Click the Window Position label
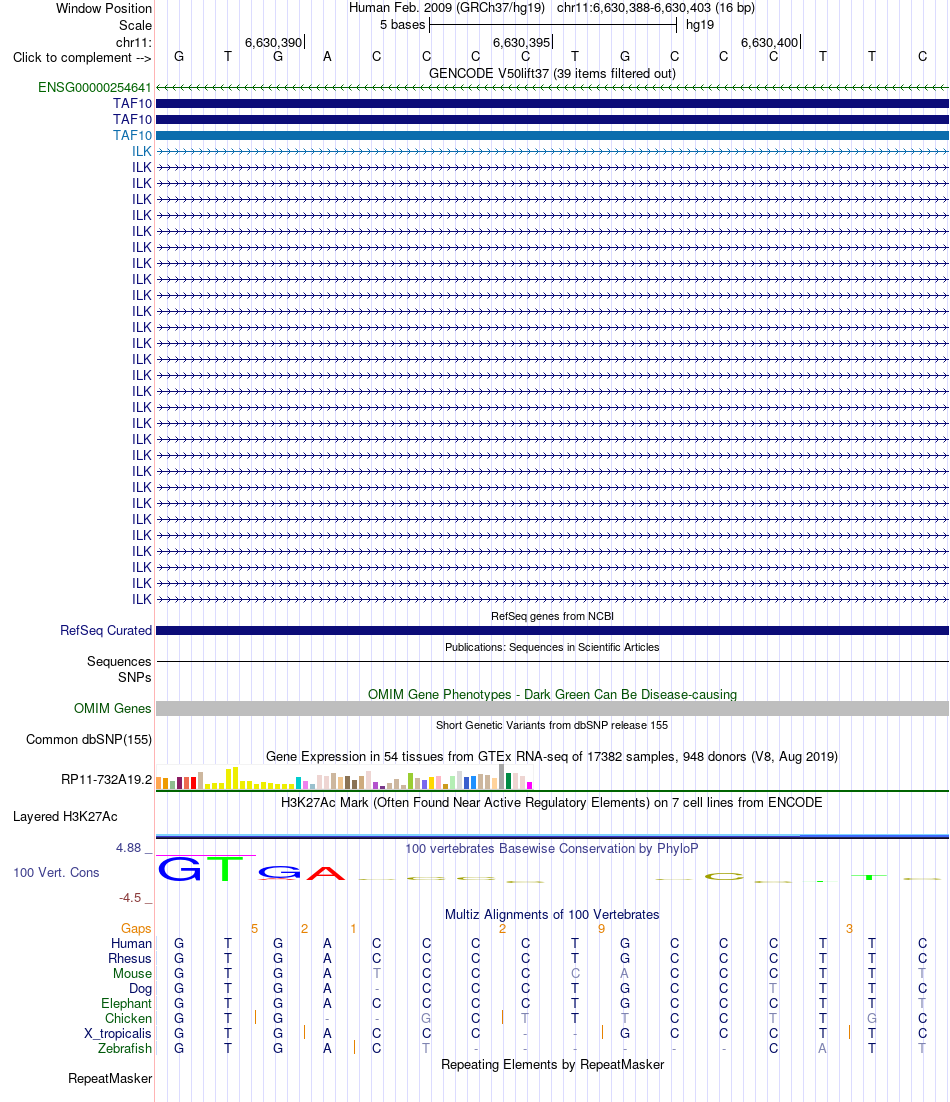Screen dimensions: 950x1102 (104, 8)
